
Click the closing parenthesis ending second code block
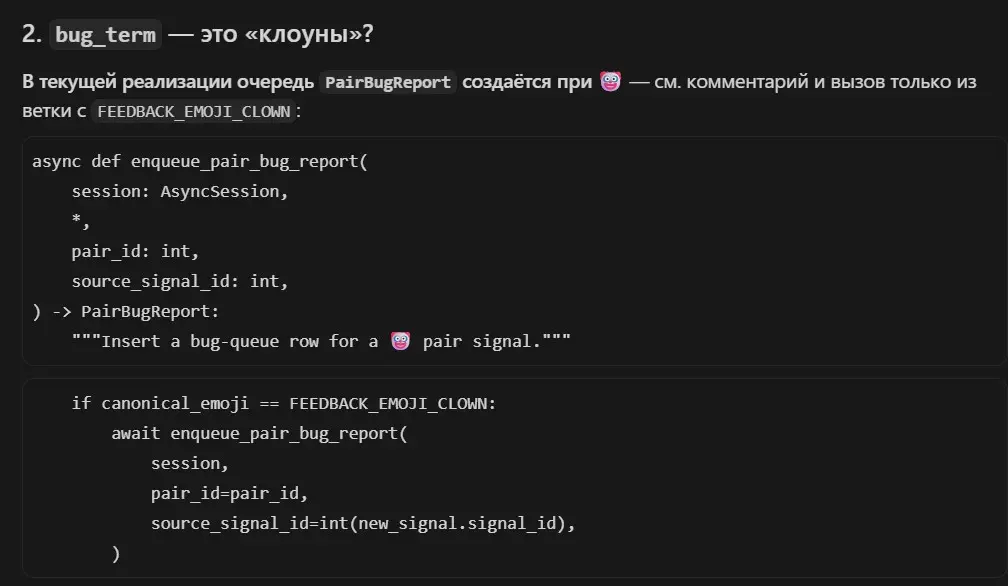116,553
